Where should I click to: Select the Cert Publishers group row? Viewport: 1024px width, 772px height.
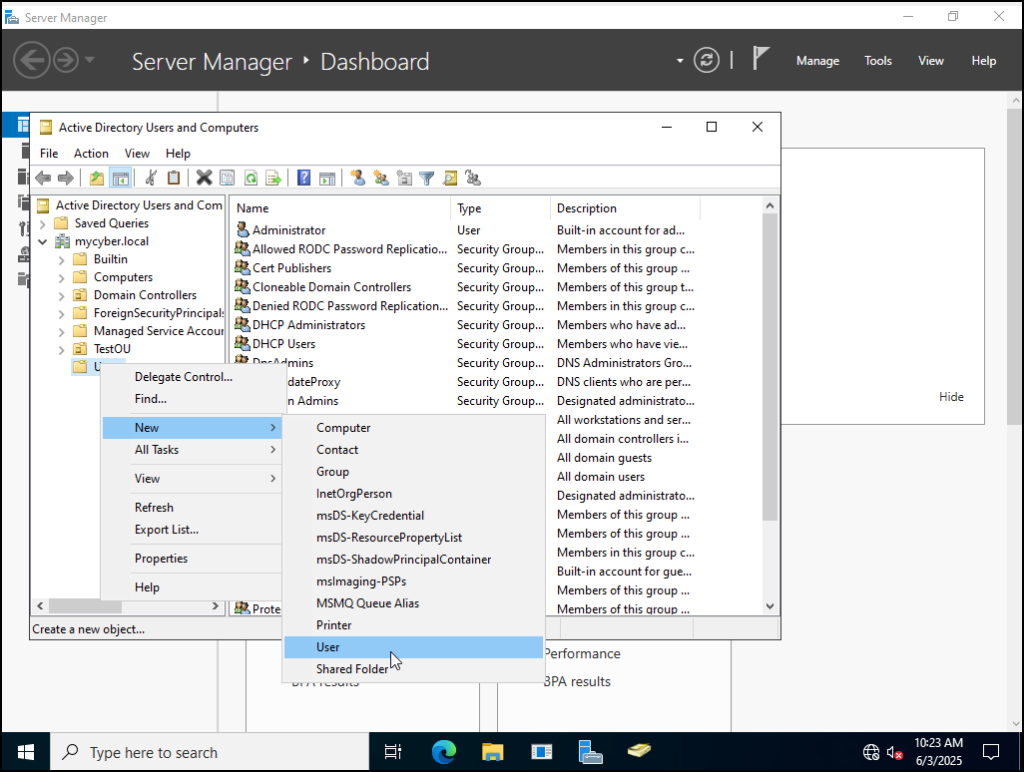click(464, 268)
